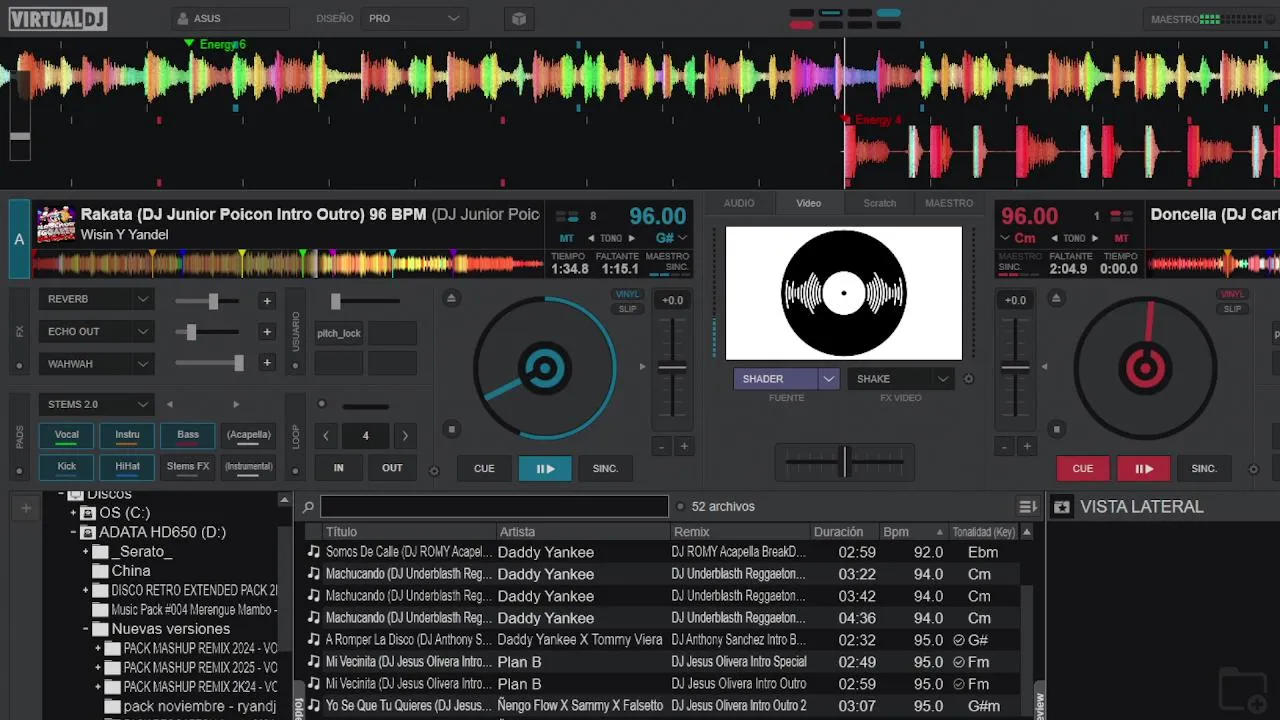Switch to the Video mixer tab
1280x720 pixels.
(x=809, y=203)
